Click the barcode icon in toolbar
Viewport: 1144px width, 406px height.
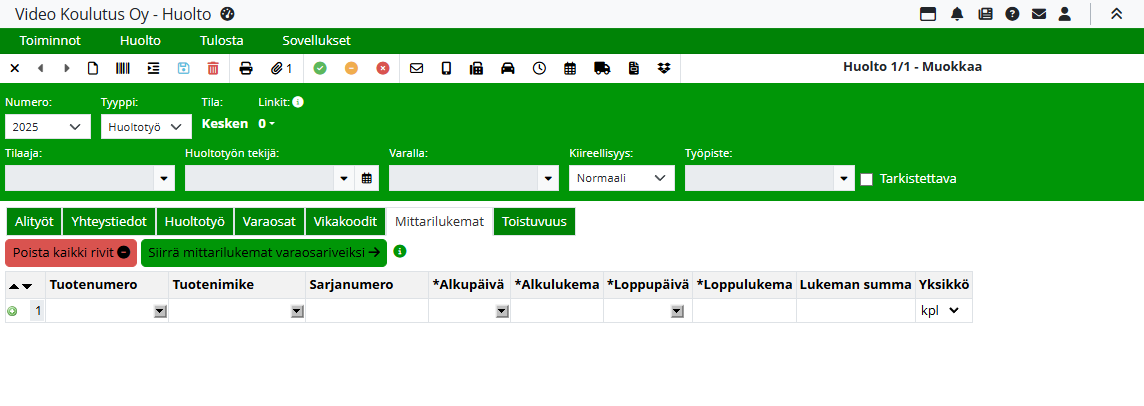122,68
